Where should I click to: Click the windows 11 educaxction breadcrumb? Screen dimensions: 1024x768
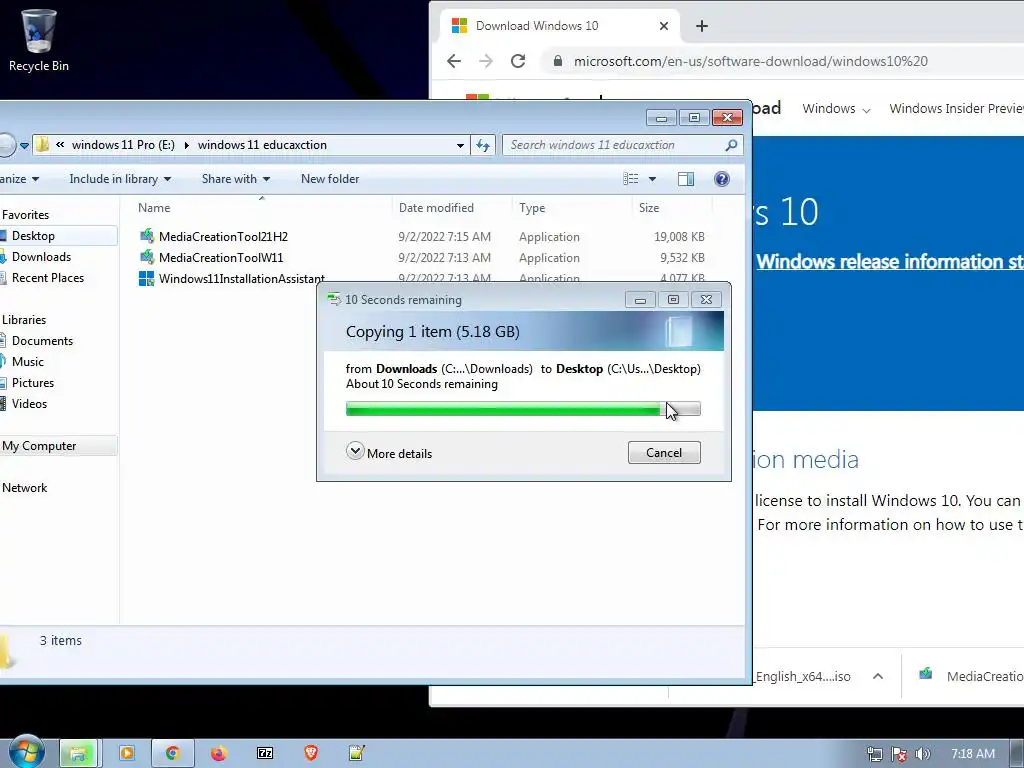[262, 145]
